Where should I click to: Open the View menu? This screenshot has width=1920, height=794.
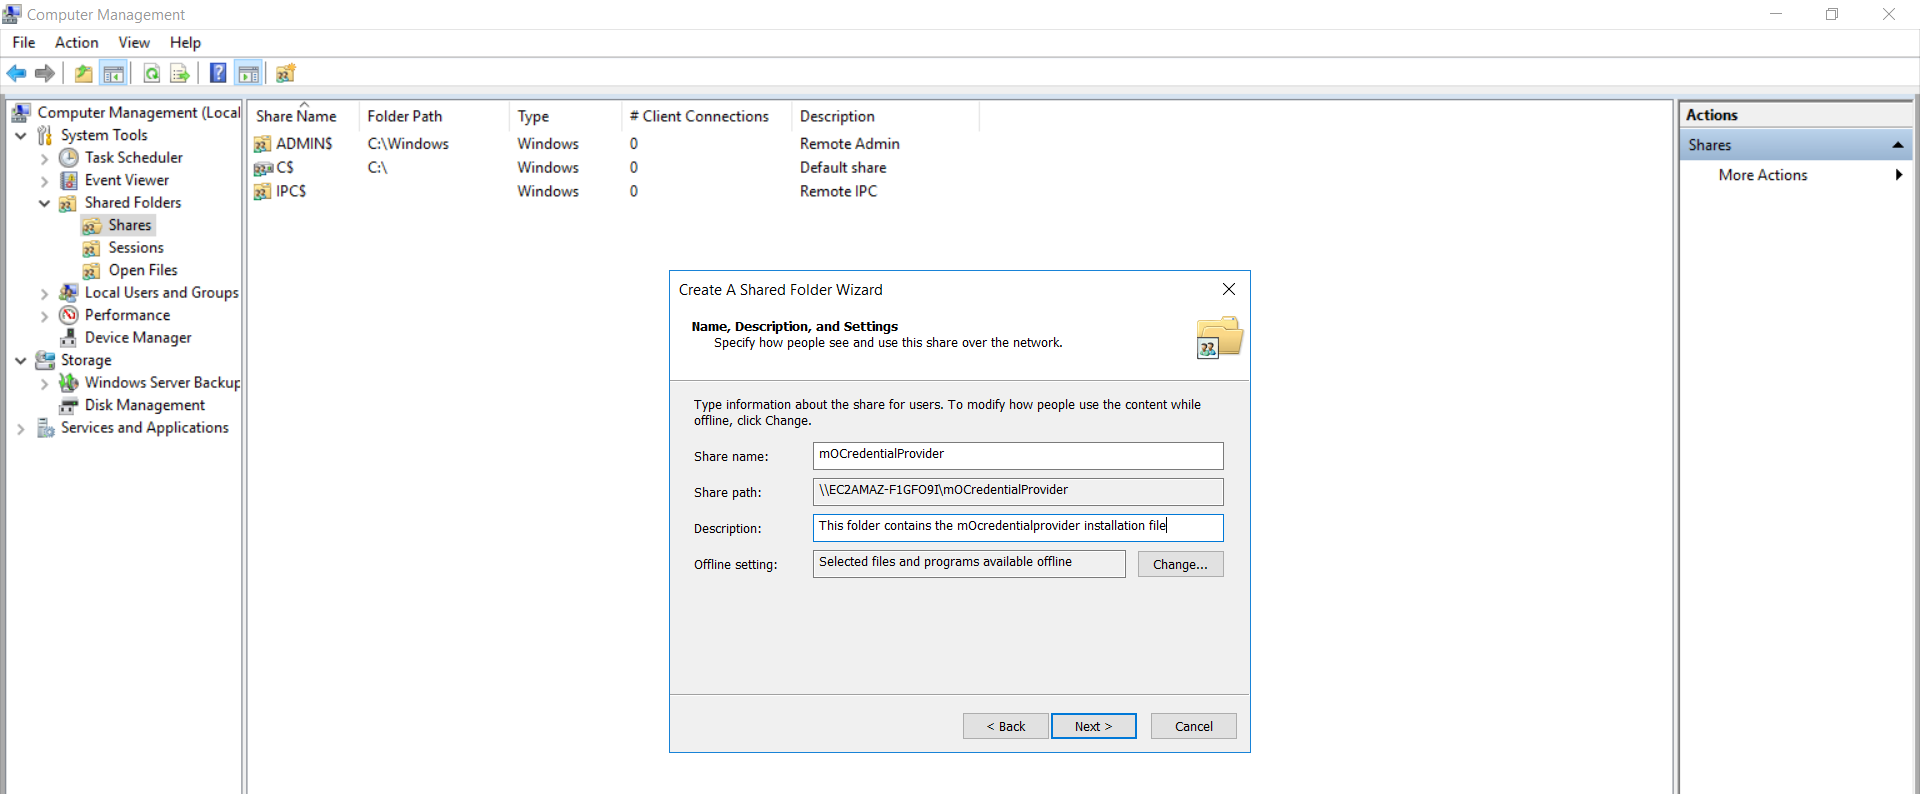click(x=134, y=42)
